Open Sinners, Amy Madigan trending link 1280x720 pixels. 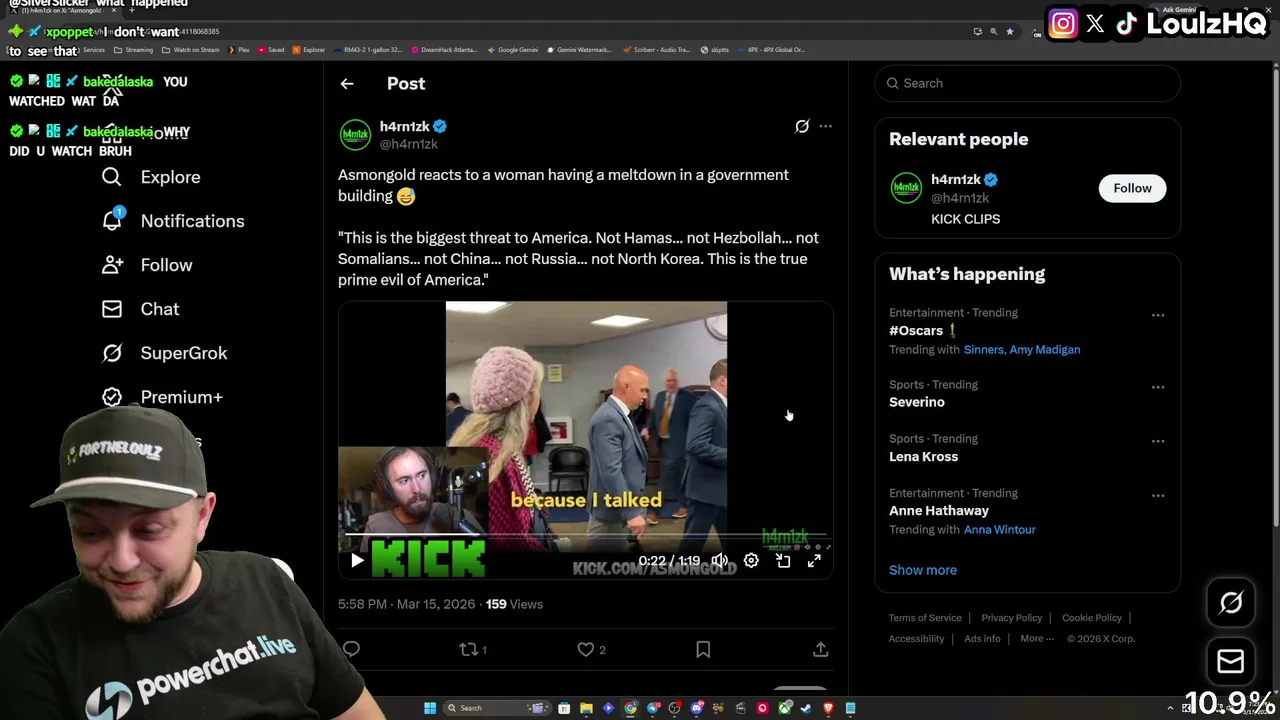pyautogui.click(x=1022, y=350)
